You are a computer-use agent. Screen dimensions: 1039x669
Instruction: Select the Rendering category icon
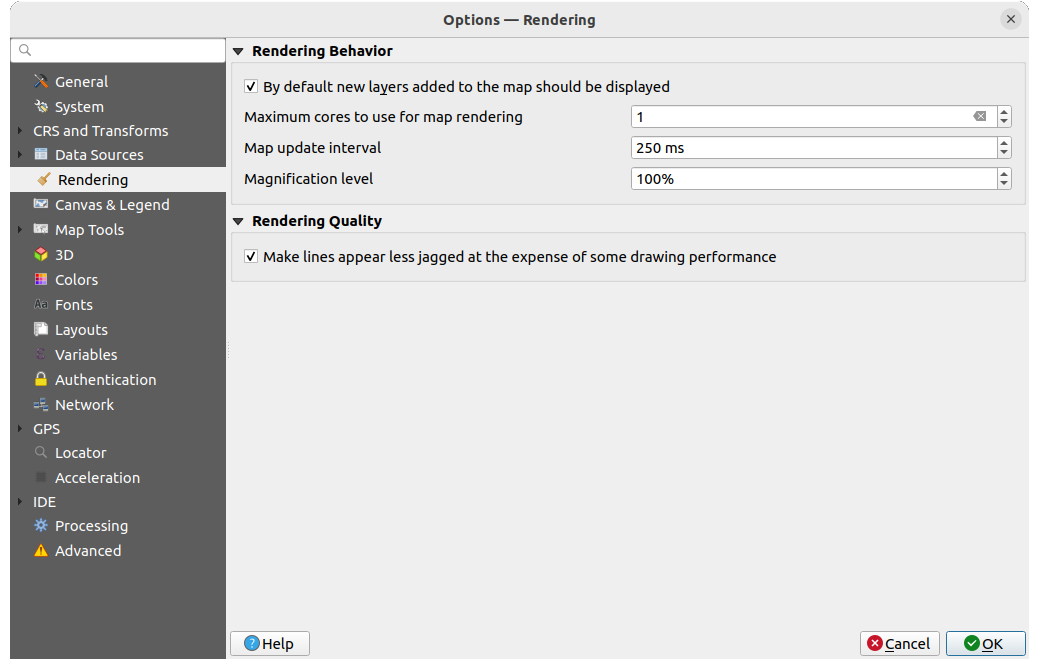42,179
